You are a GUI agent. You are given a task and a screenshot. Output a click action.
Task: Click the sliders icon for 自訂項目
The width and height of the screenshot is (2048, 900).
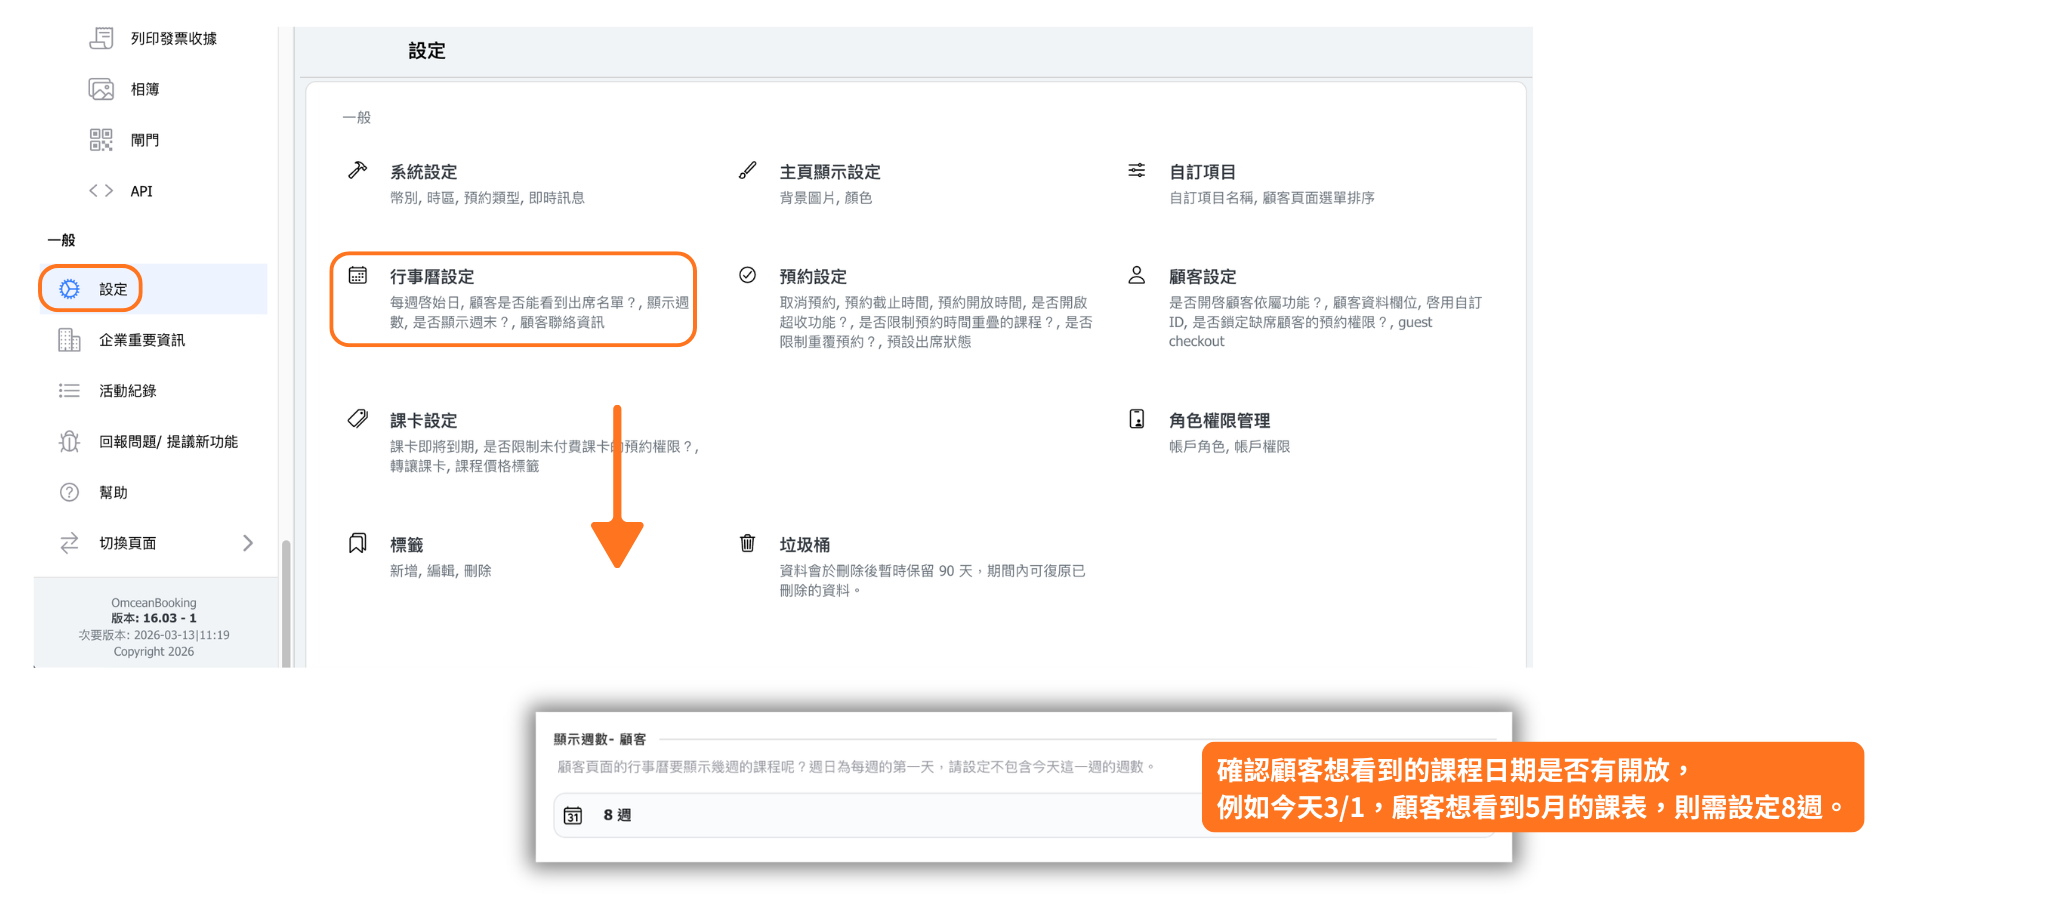(x=1136, y=170)
